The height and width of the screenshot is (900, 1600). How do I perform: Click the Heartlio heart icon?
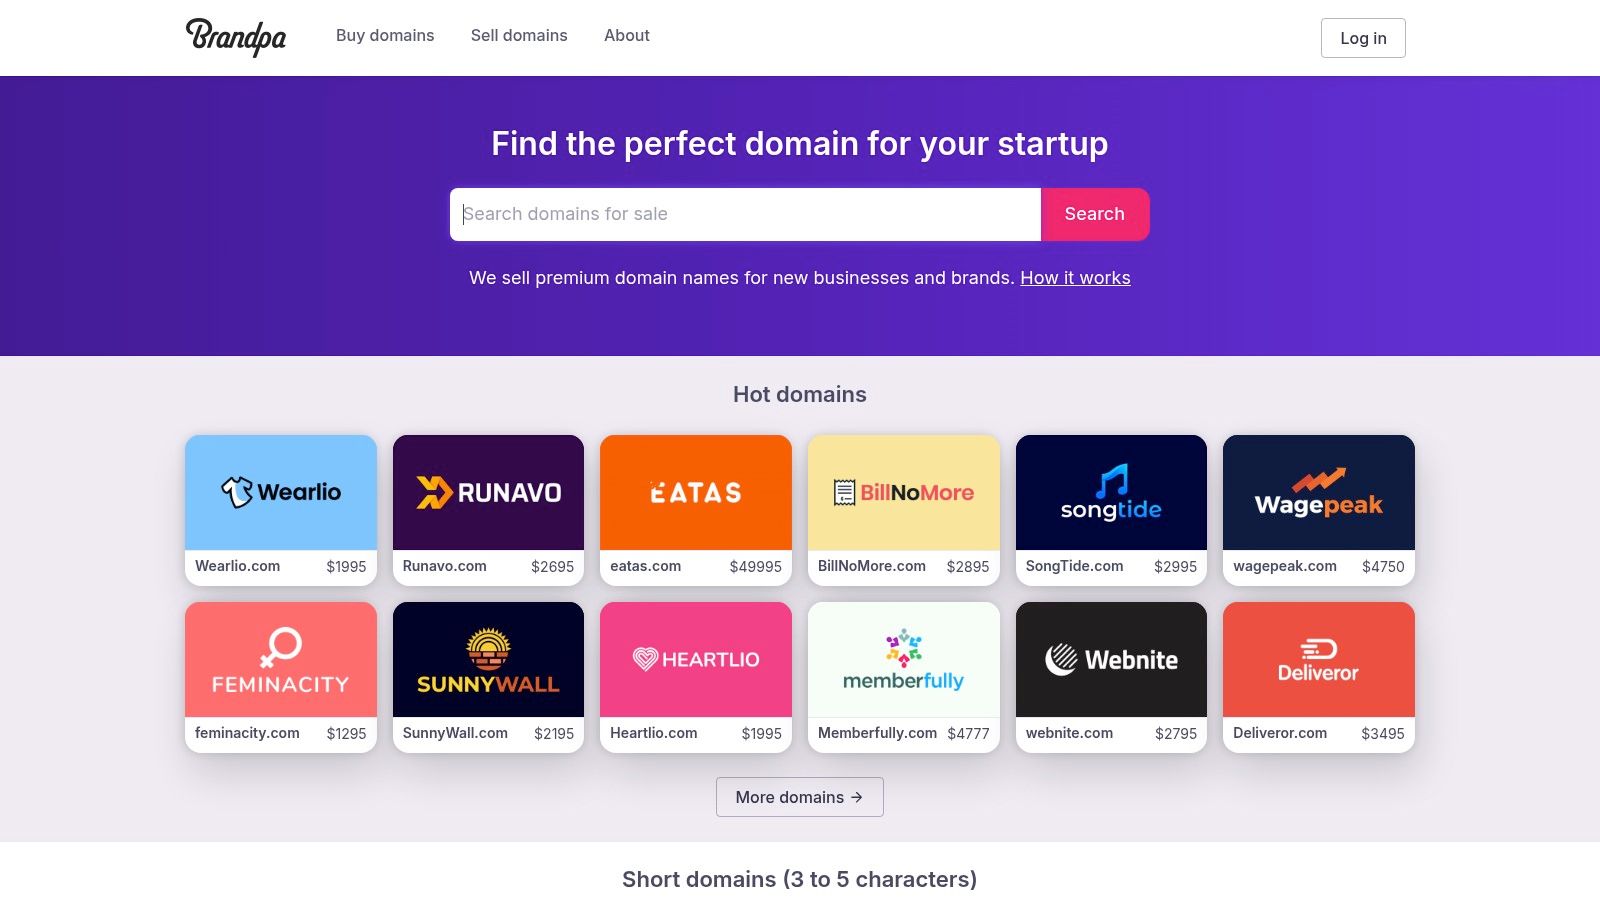[645, 659]
